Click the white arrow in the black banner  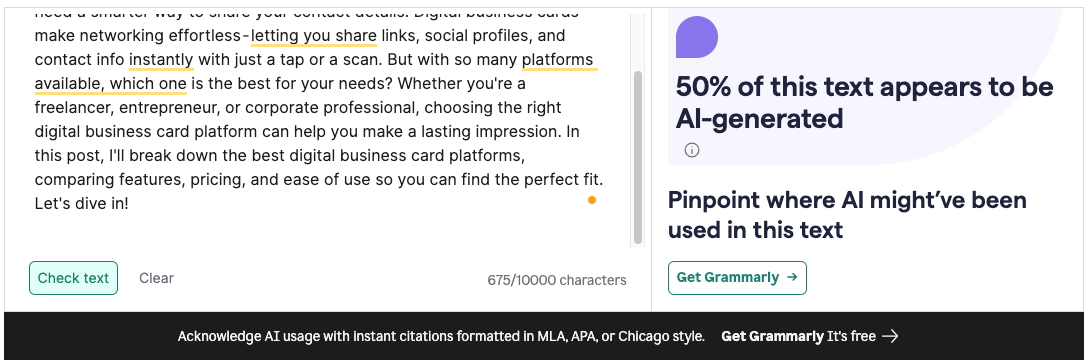[890, 336]
